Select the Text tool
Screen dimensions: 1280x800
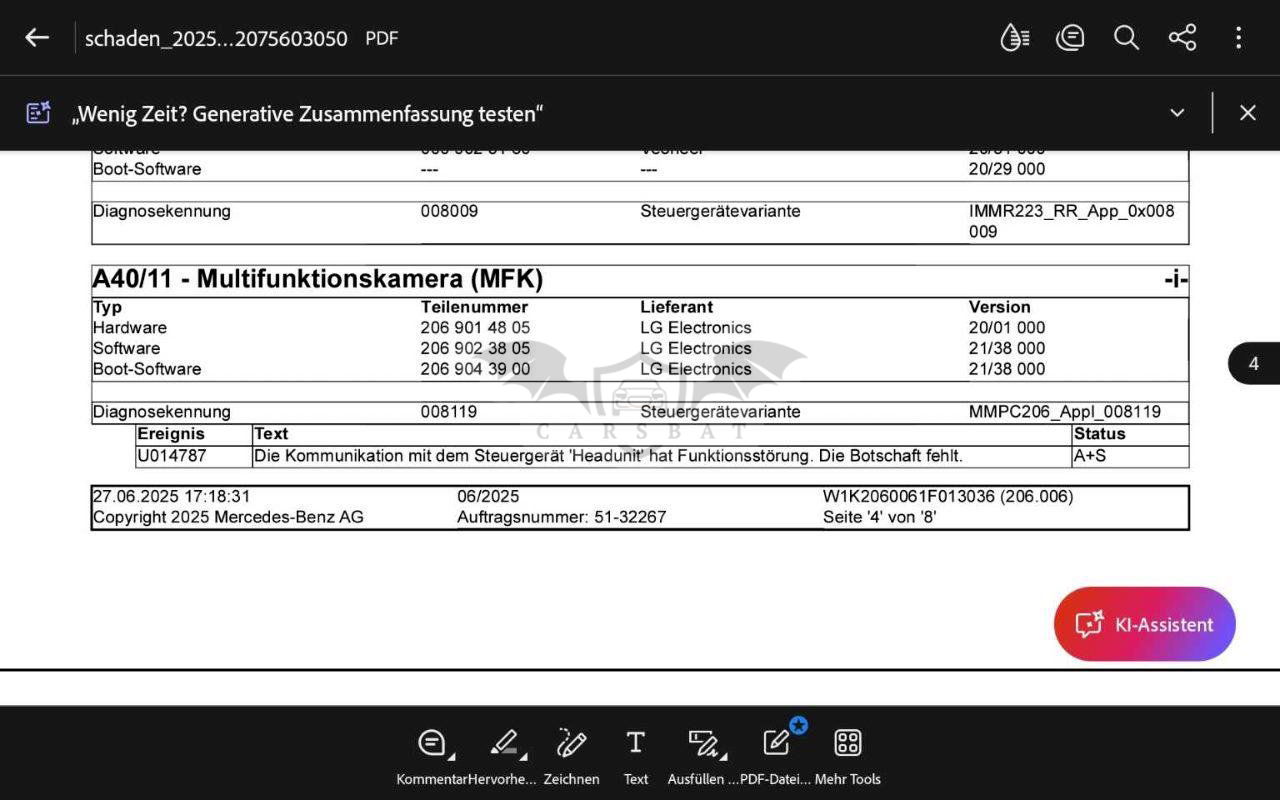click(x=635, y=755)
